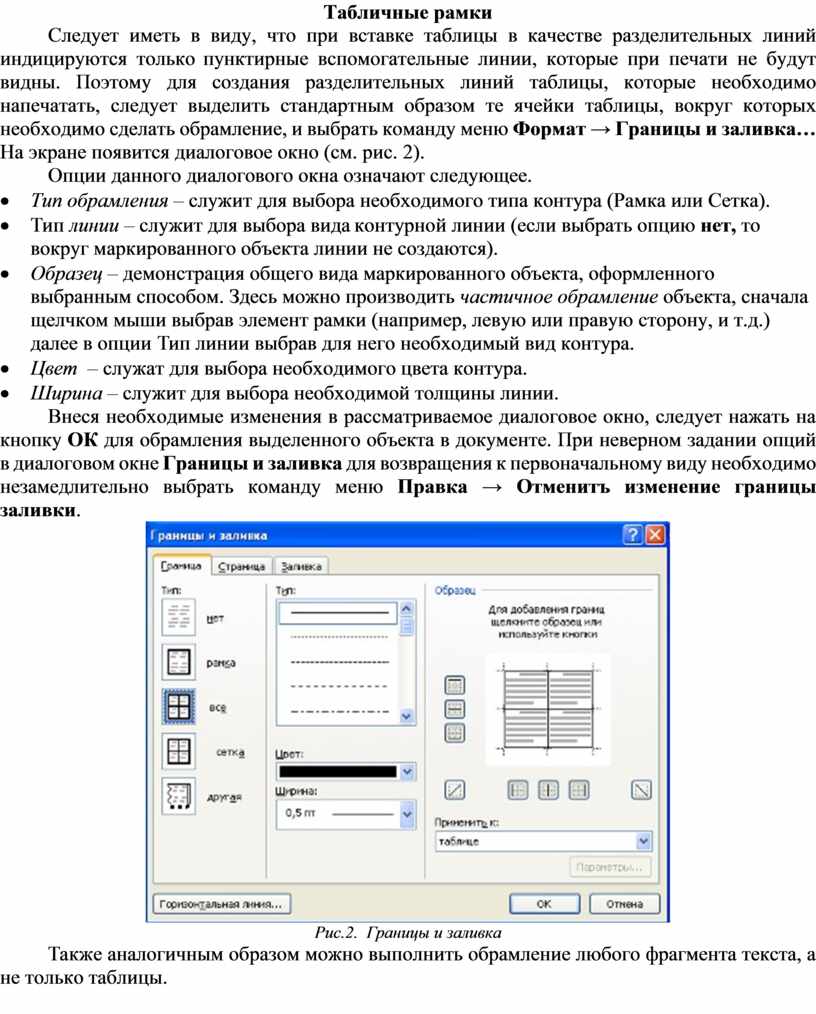
Task: Toggle the diagonal up border button
Action: (x=455, y=790)
